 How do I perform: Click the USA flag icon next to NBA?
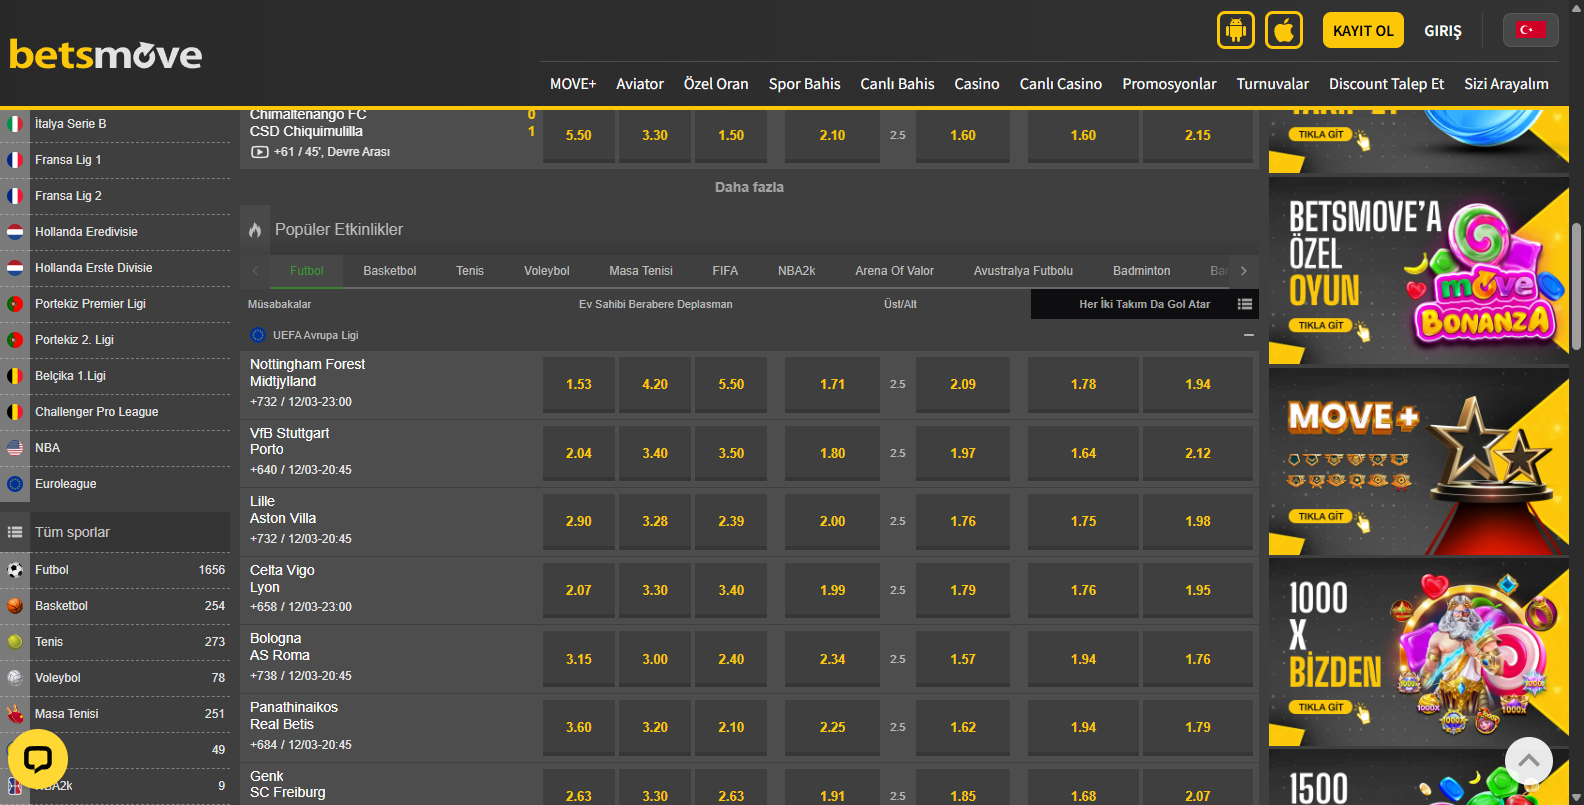pos(15,448)
